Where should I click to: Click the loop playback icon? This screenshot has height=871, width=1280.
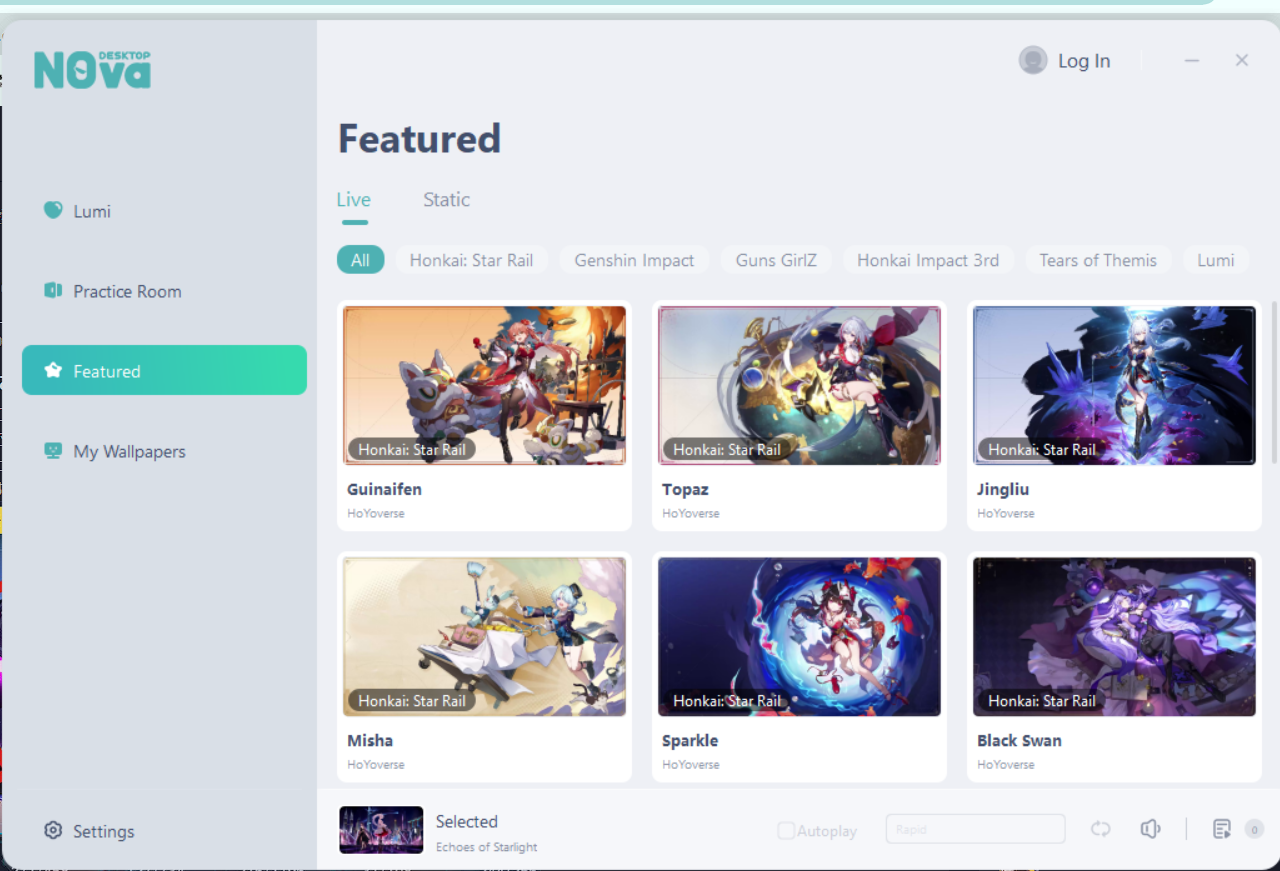pos(1101,828)
